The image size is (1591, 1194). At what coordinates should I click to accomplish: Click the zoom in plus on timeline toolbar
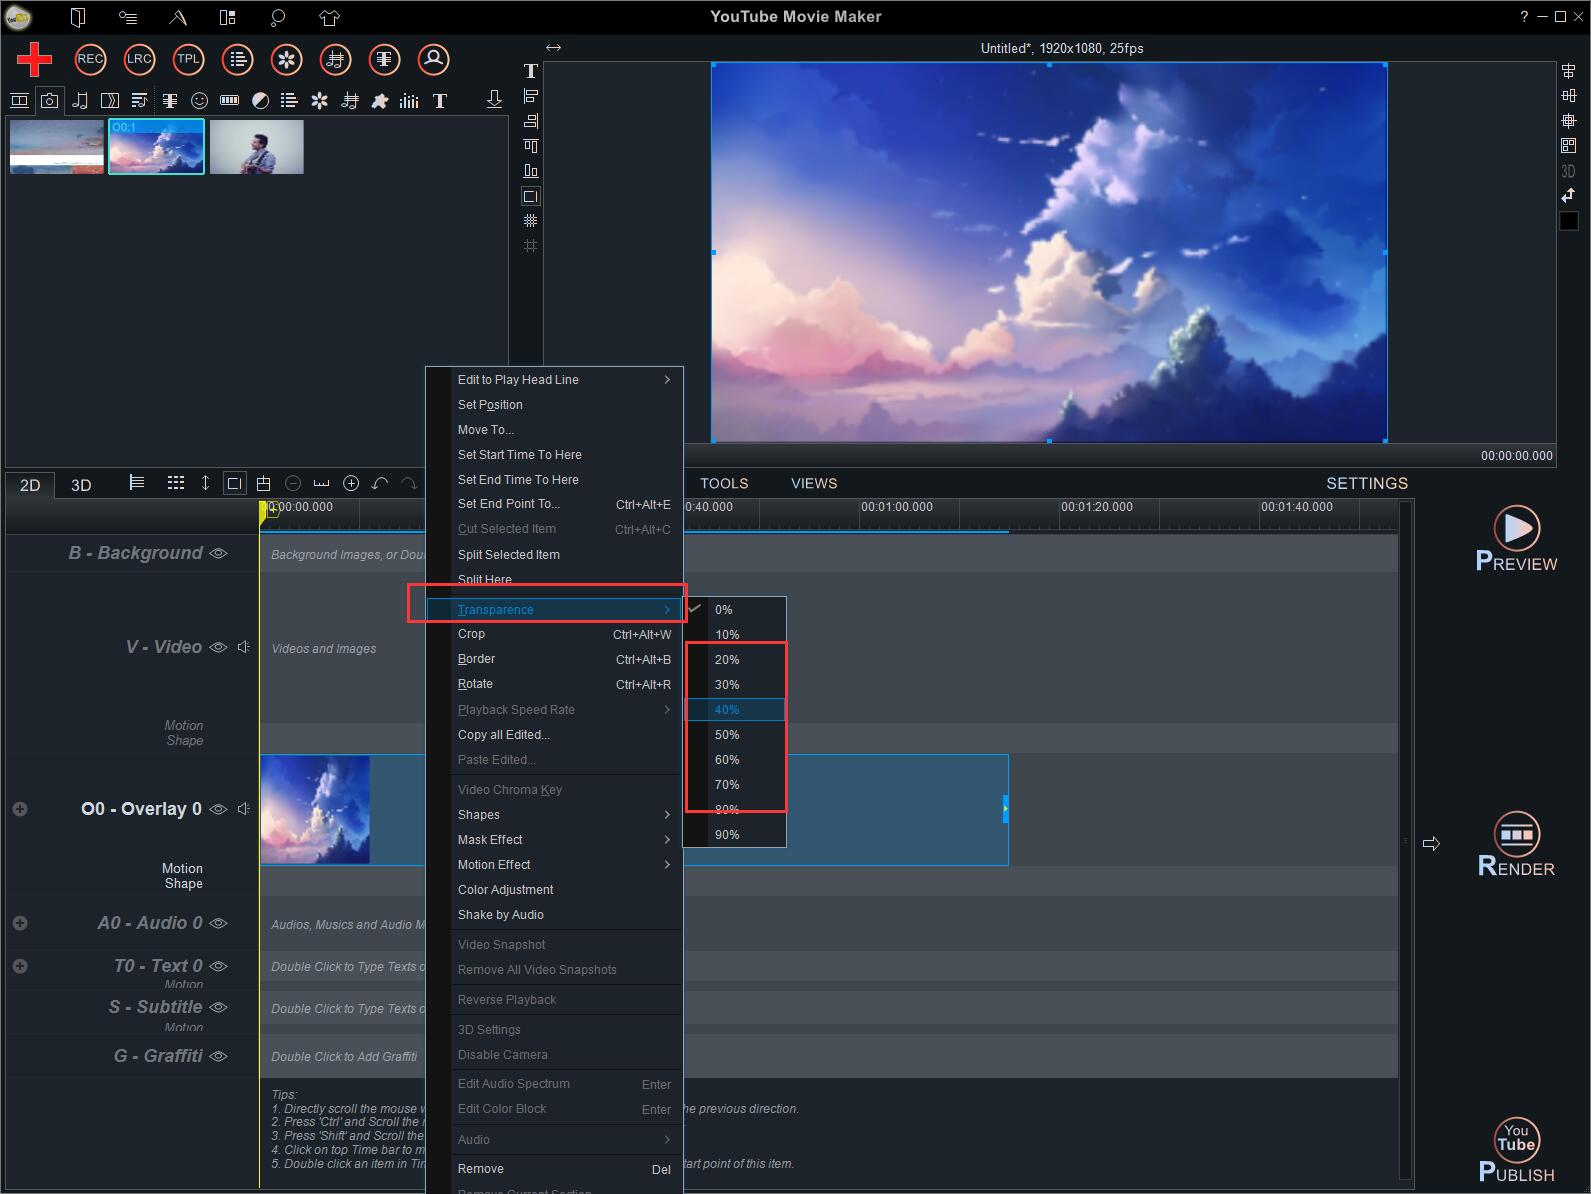[351, 483]
